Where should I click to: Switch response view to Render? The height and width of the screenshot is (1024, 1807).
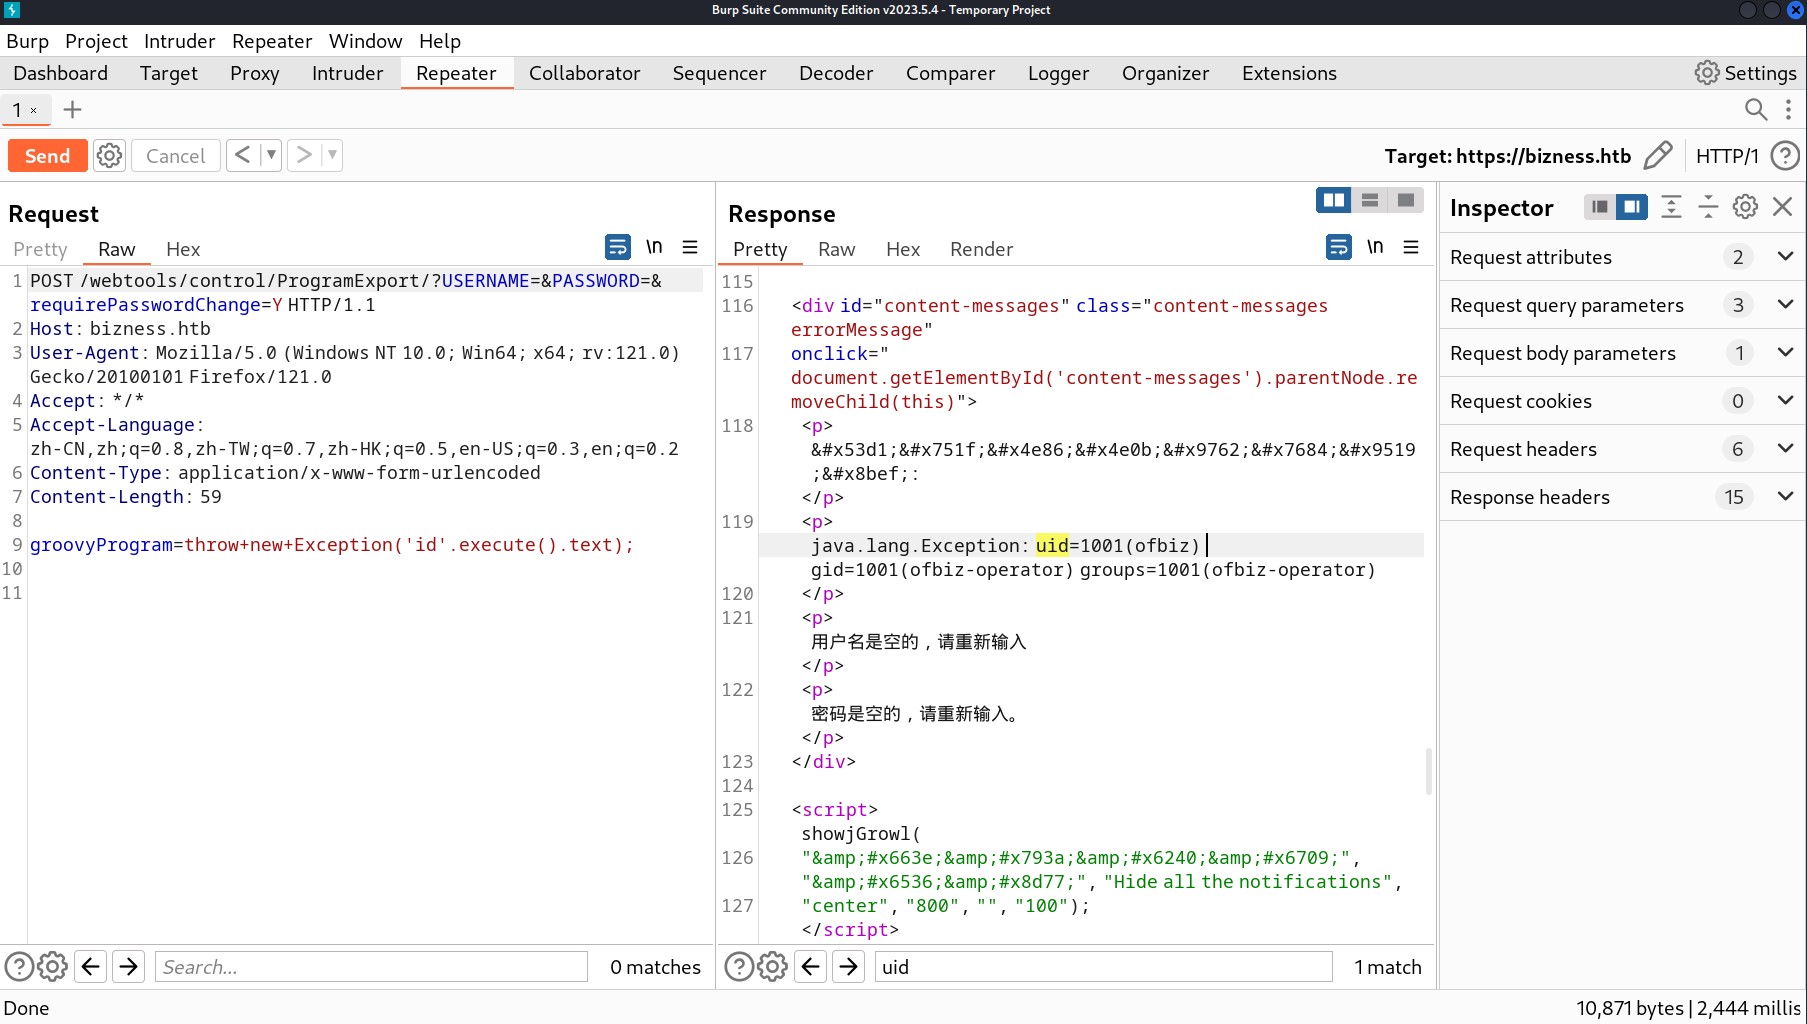981,249
